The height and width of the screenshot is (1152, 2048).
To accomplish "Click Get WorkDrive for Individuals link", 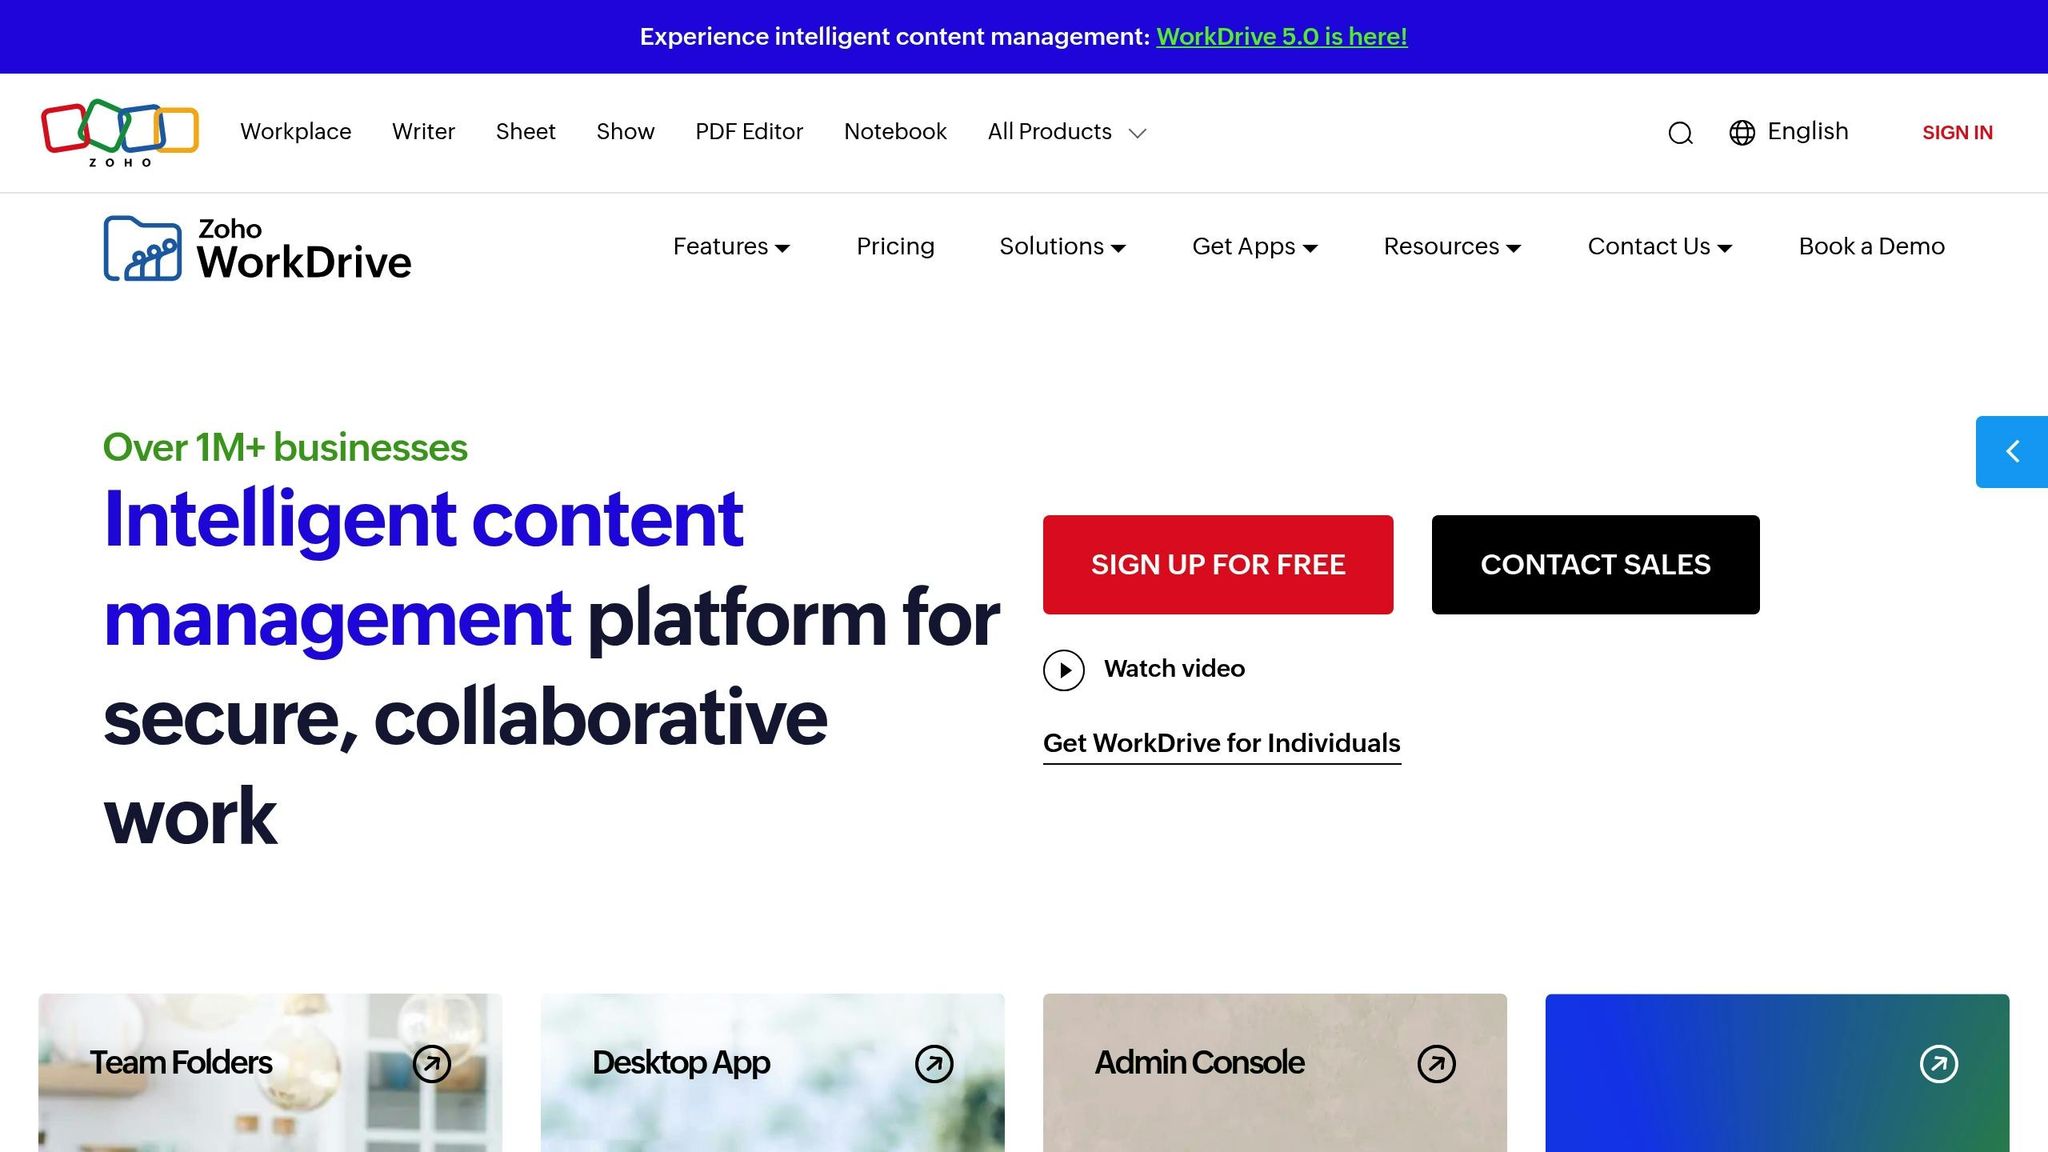I will [1221, 743].
